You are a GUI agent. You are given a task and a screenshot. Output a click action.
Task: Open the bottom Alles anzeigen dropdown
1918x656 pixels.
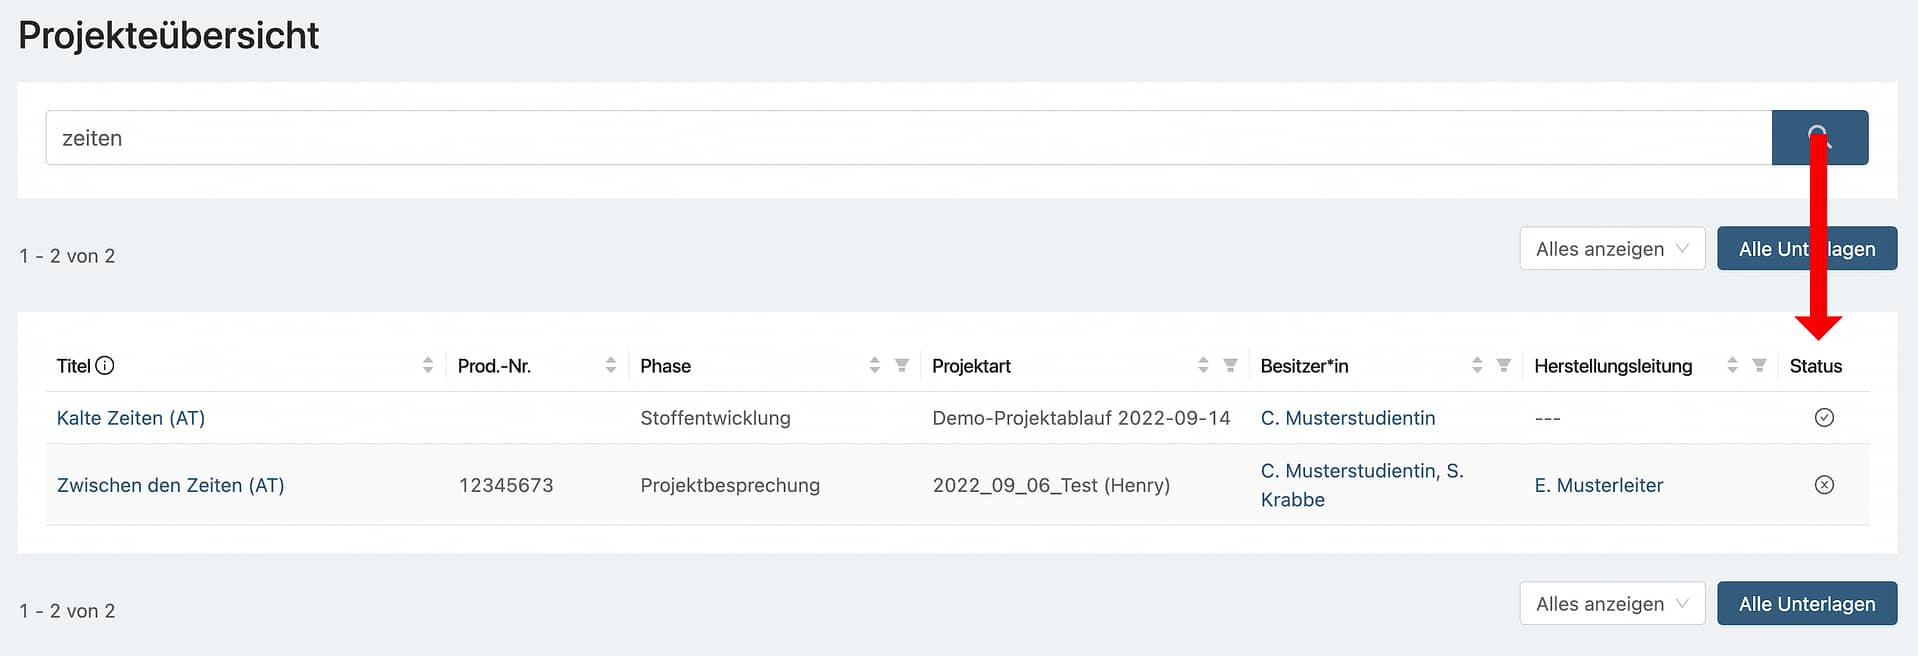click(1611, 604)
